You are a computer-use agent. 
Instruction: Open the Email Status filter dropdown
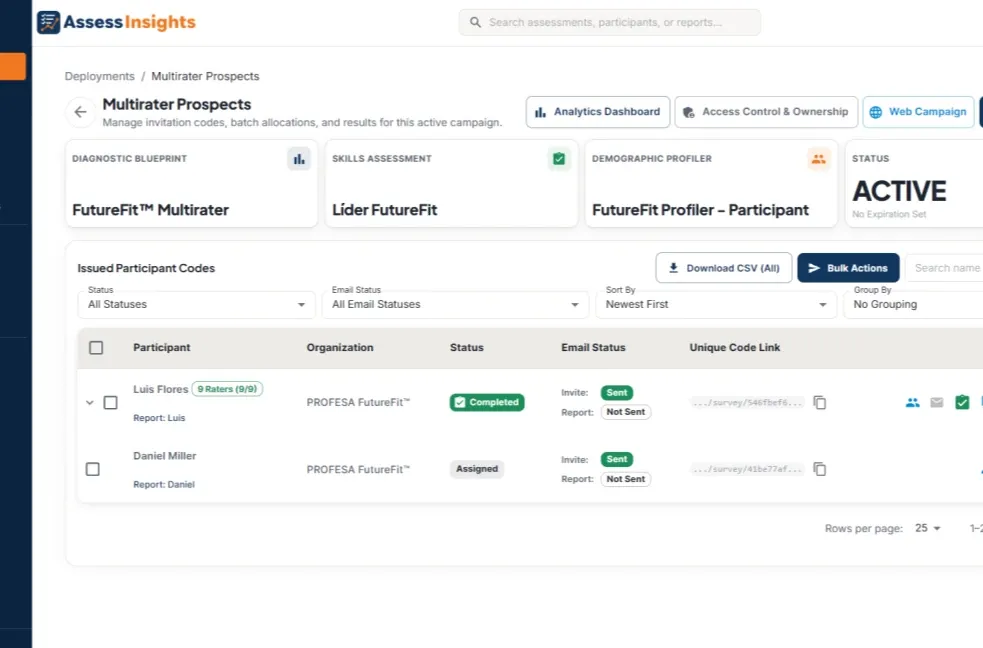455,305
